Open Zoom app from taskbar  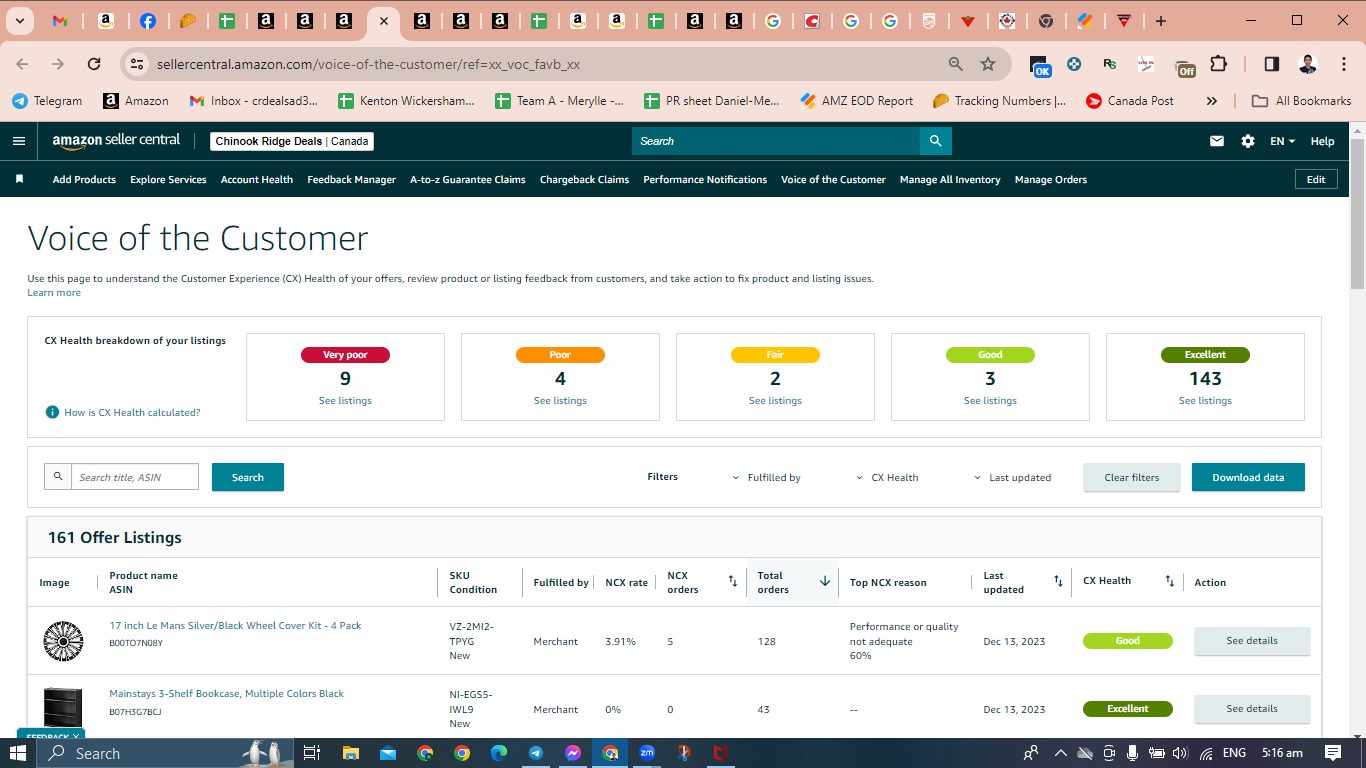coord(647,753)
